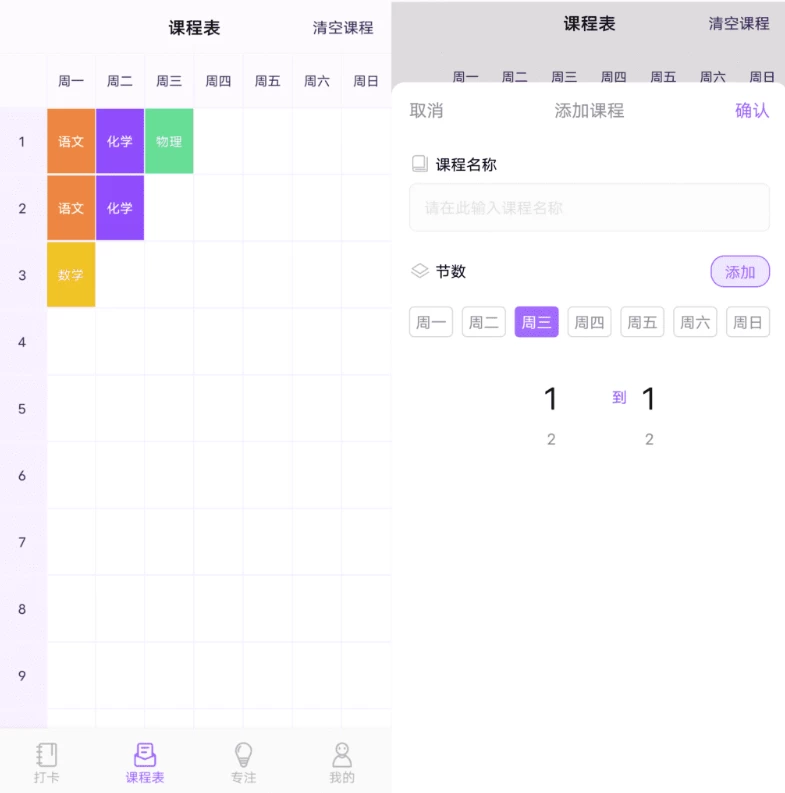Tap the 课程表 icon in bottom bar
The height and width of the screenshot is (793, 785).
point(145,762)
